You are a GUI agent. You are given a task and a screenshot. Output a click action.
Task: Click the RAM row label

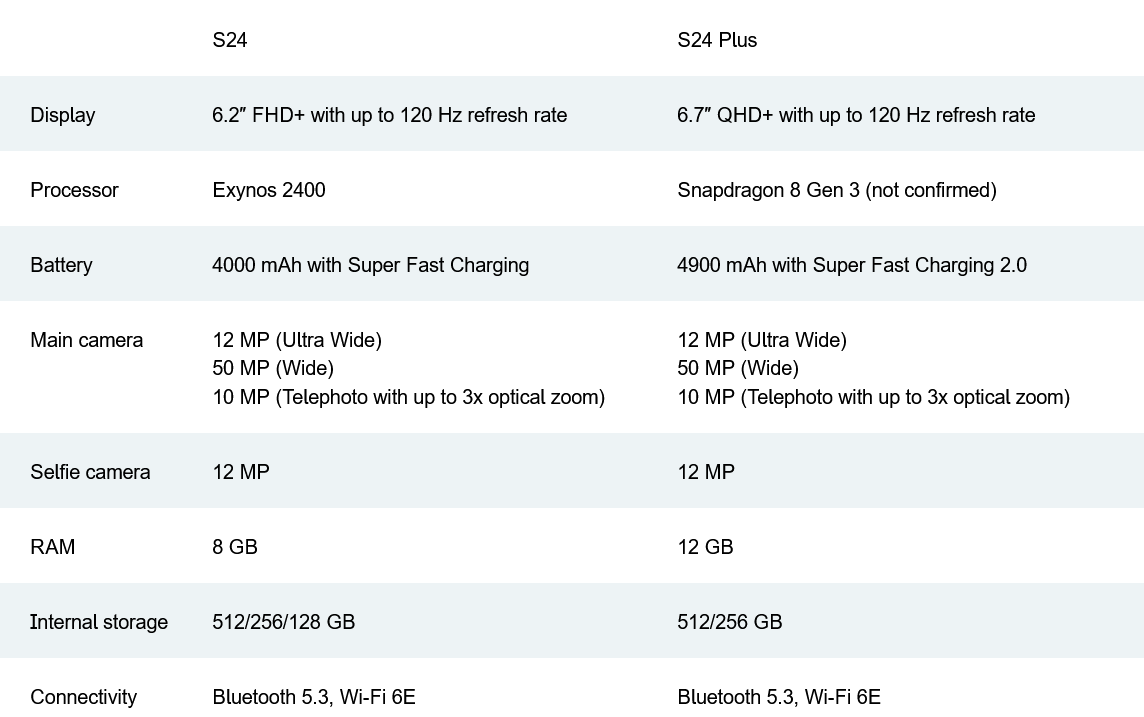point(52,547)
